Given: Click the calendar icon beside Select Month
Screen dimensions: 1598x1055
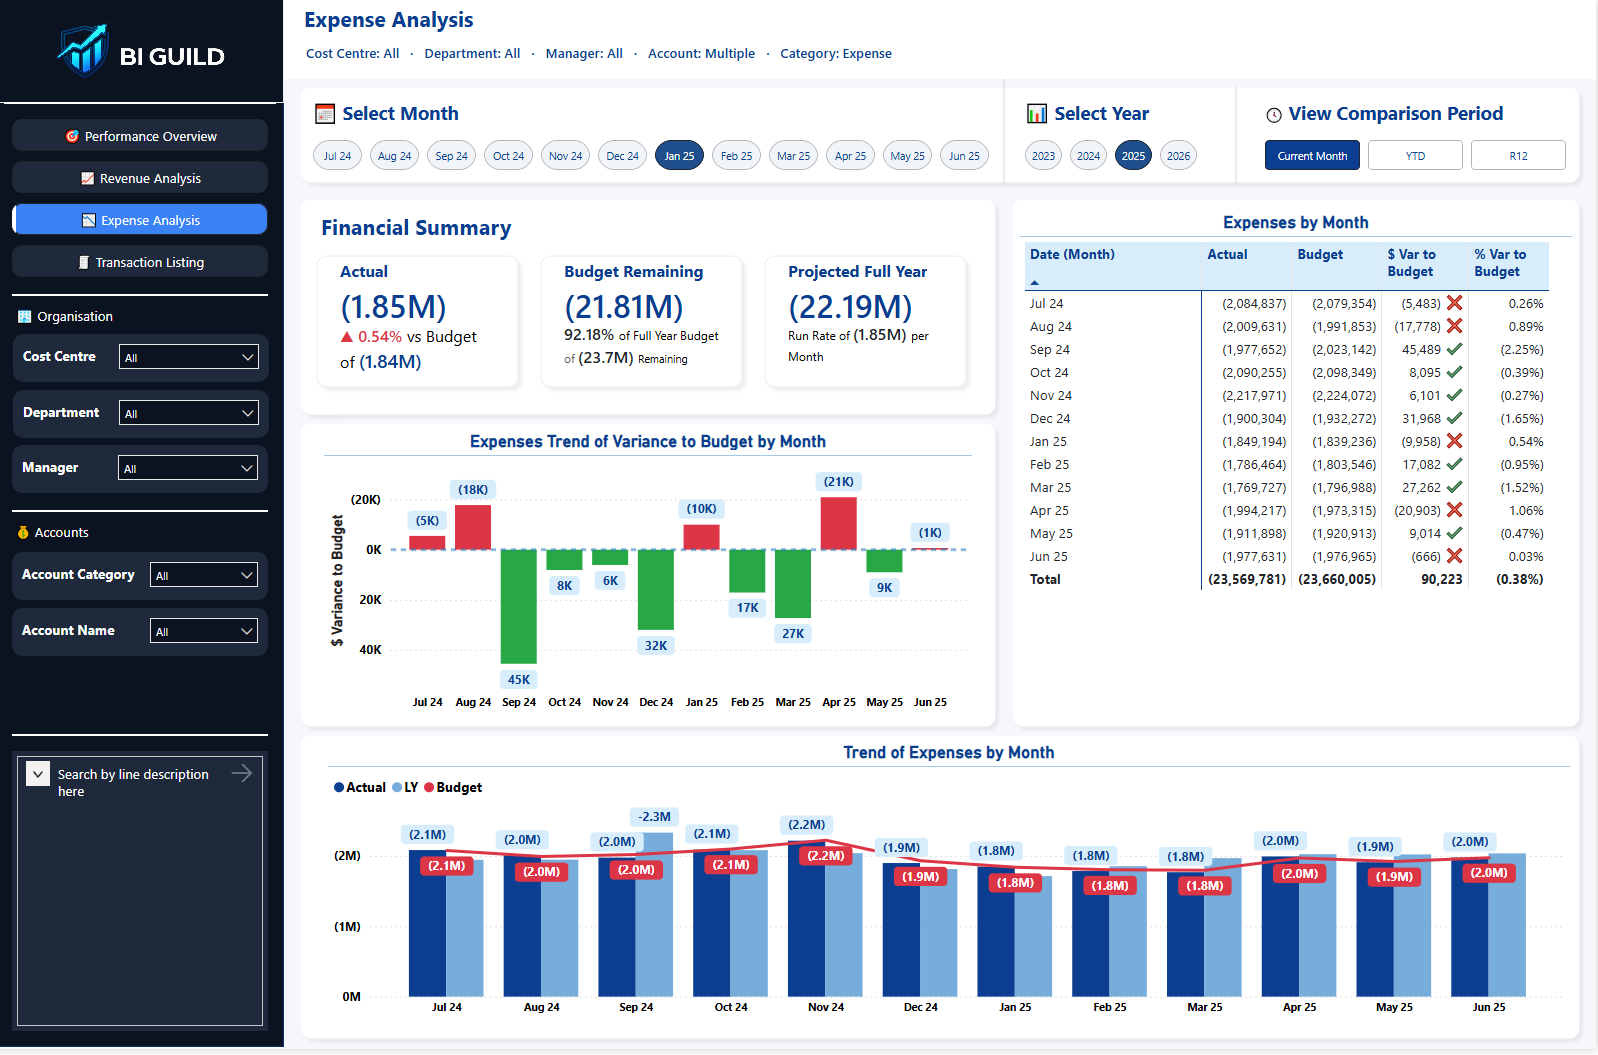Looking at the screenshot, I should click(x=325, y=114).
